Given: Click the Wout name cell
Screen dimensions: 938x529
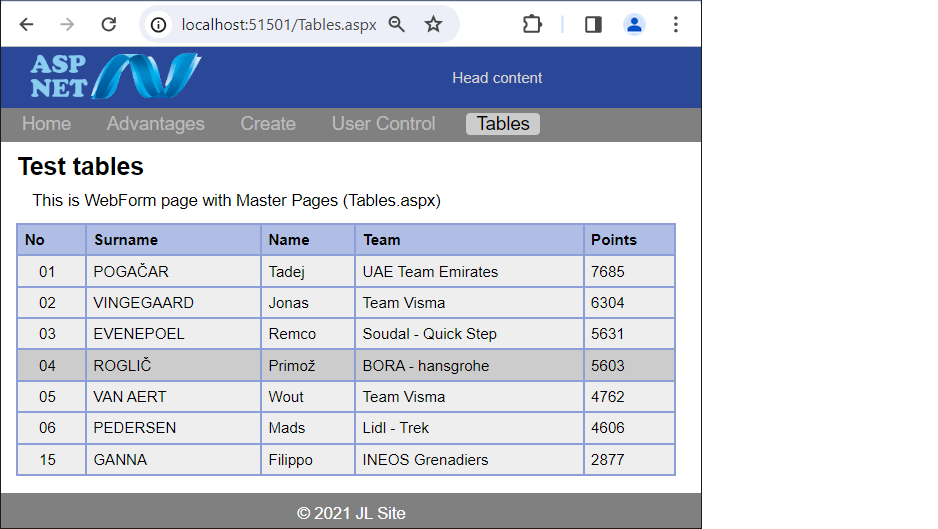Looking at the screenshot, I should [x=308, y=397].
